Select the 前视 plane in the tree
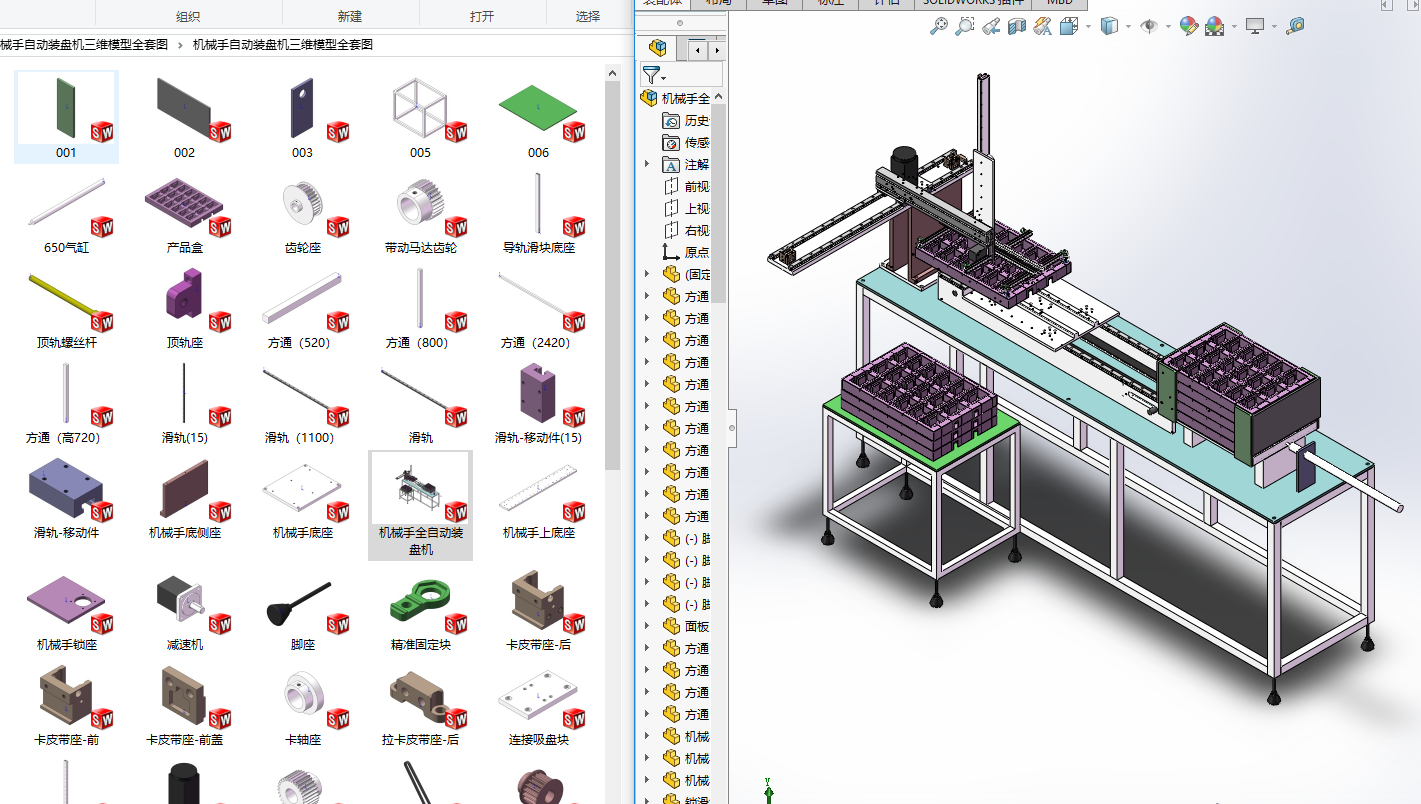Viewport: 1421px width, 804px height. [696, 186]
